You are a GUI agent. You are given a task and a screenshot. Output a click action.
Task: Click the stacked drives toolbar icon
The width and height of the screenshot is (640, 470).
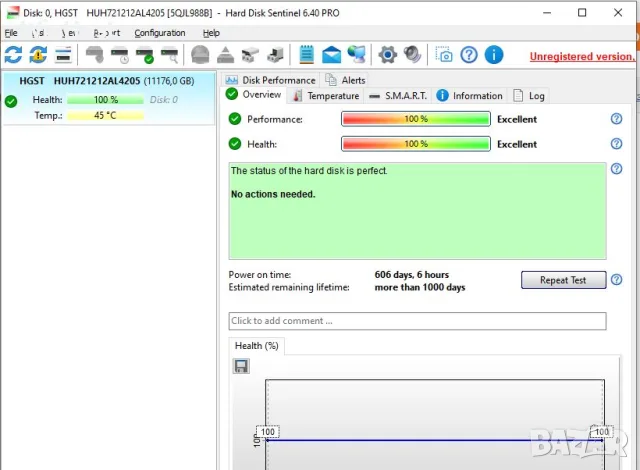click(250, 55)
